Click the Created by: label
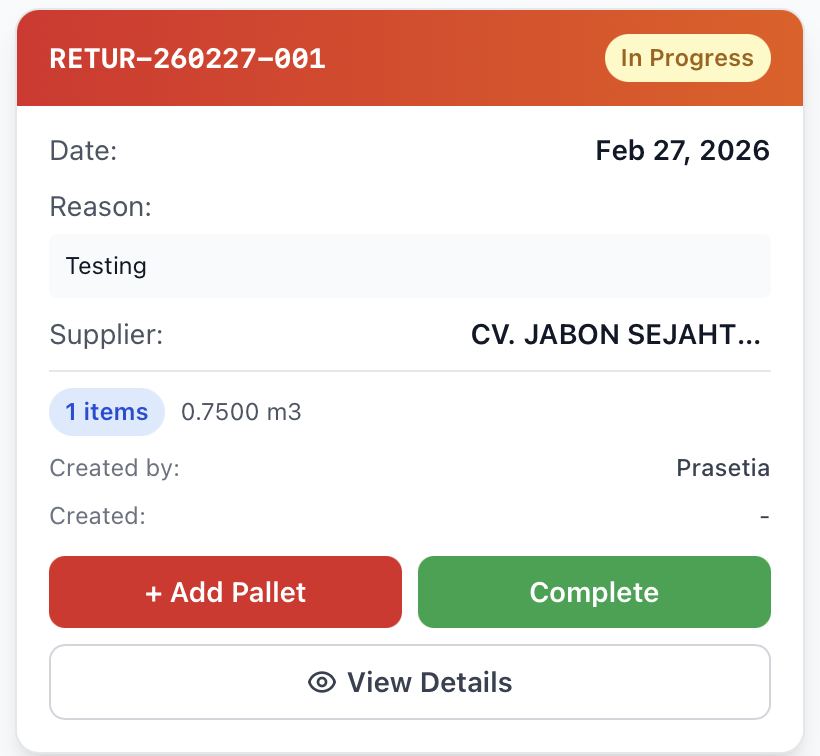The height and width of the screenshot is (756, 820). click(x=114, y=468)
